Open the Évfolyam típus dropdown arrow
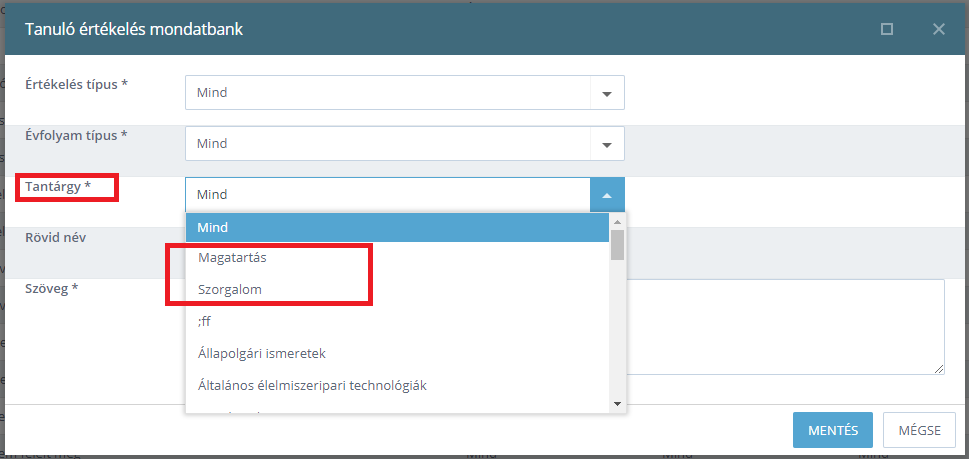 point(607,144)
